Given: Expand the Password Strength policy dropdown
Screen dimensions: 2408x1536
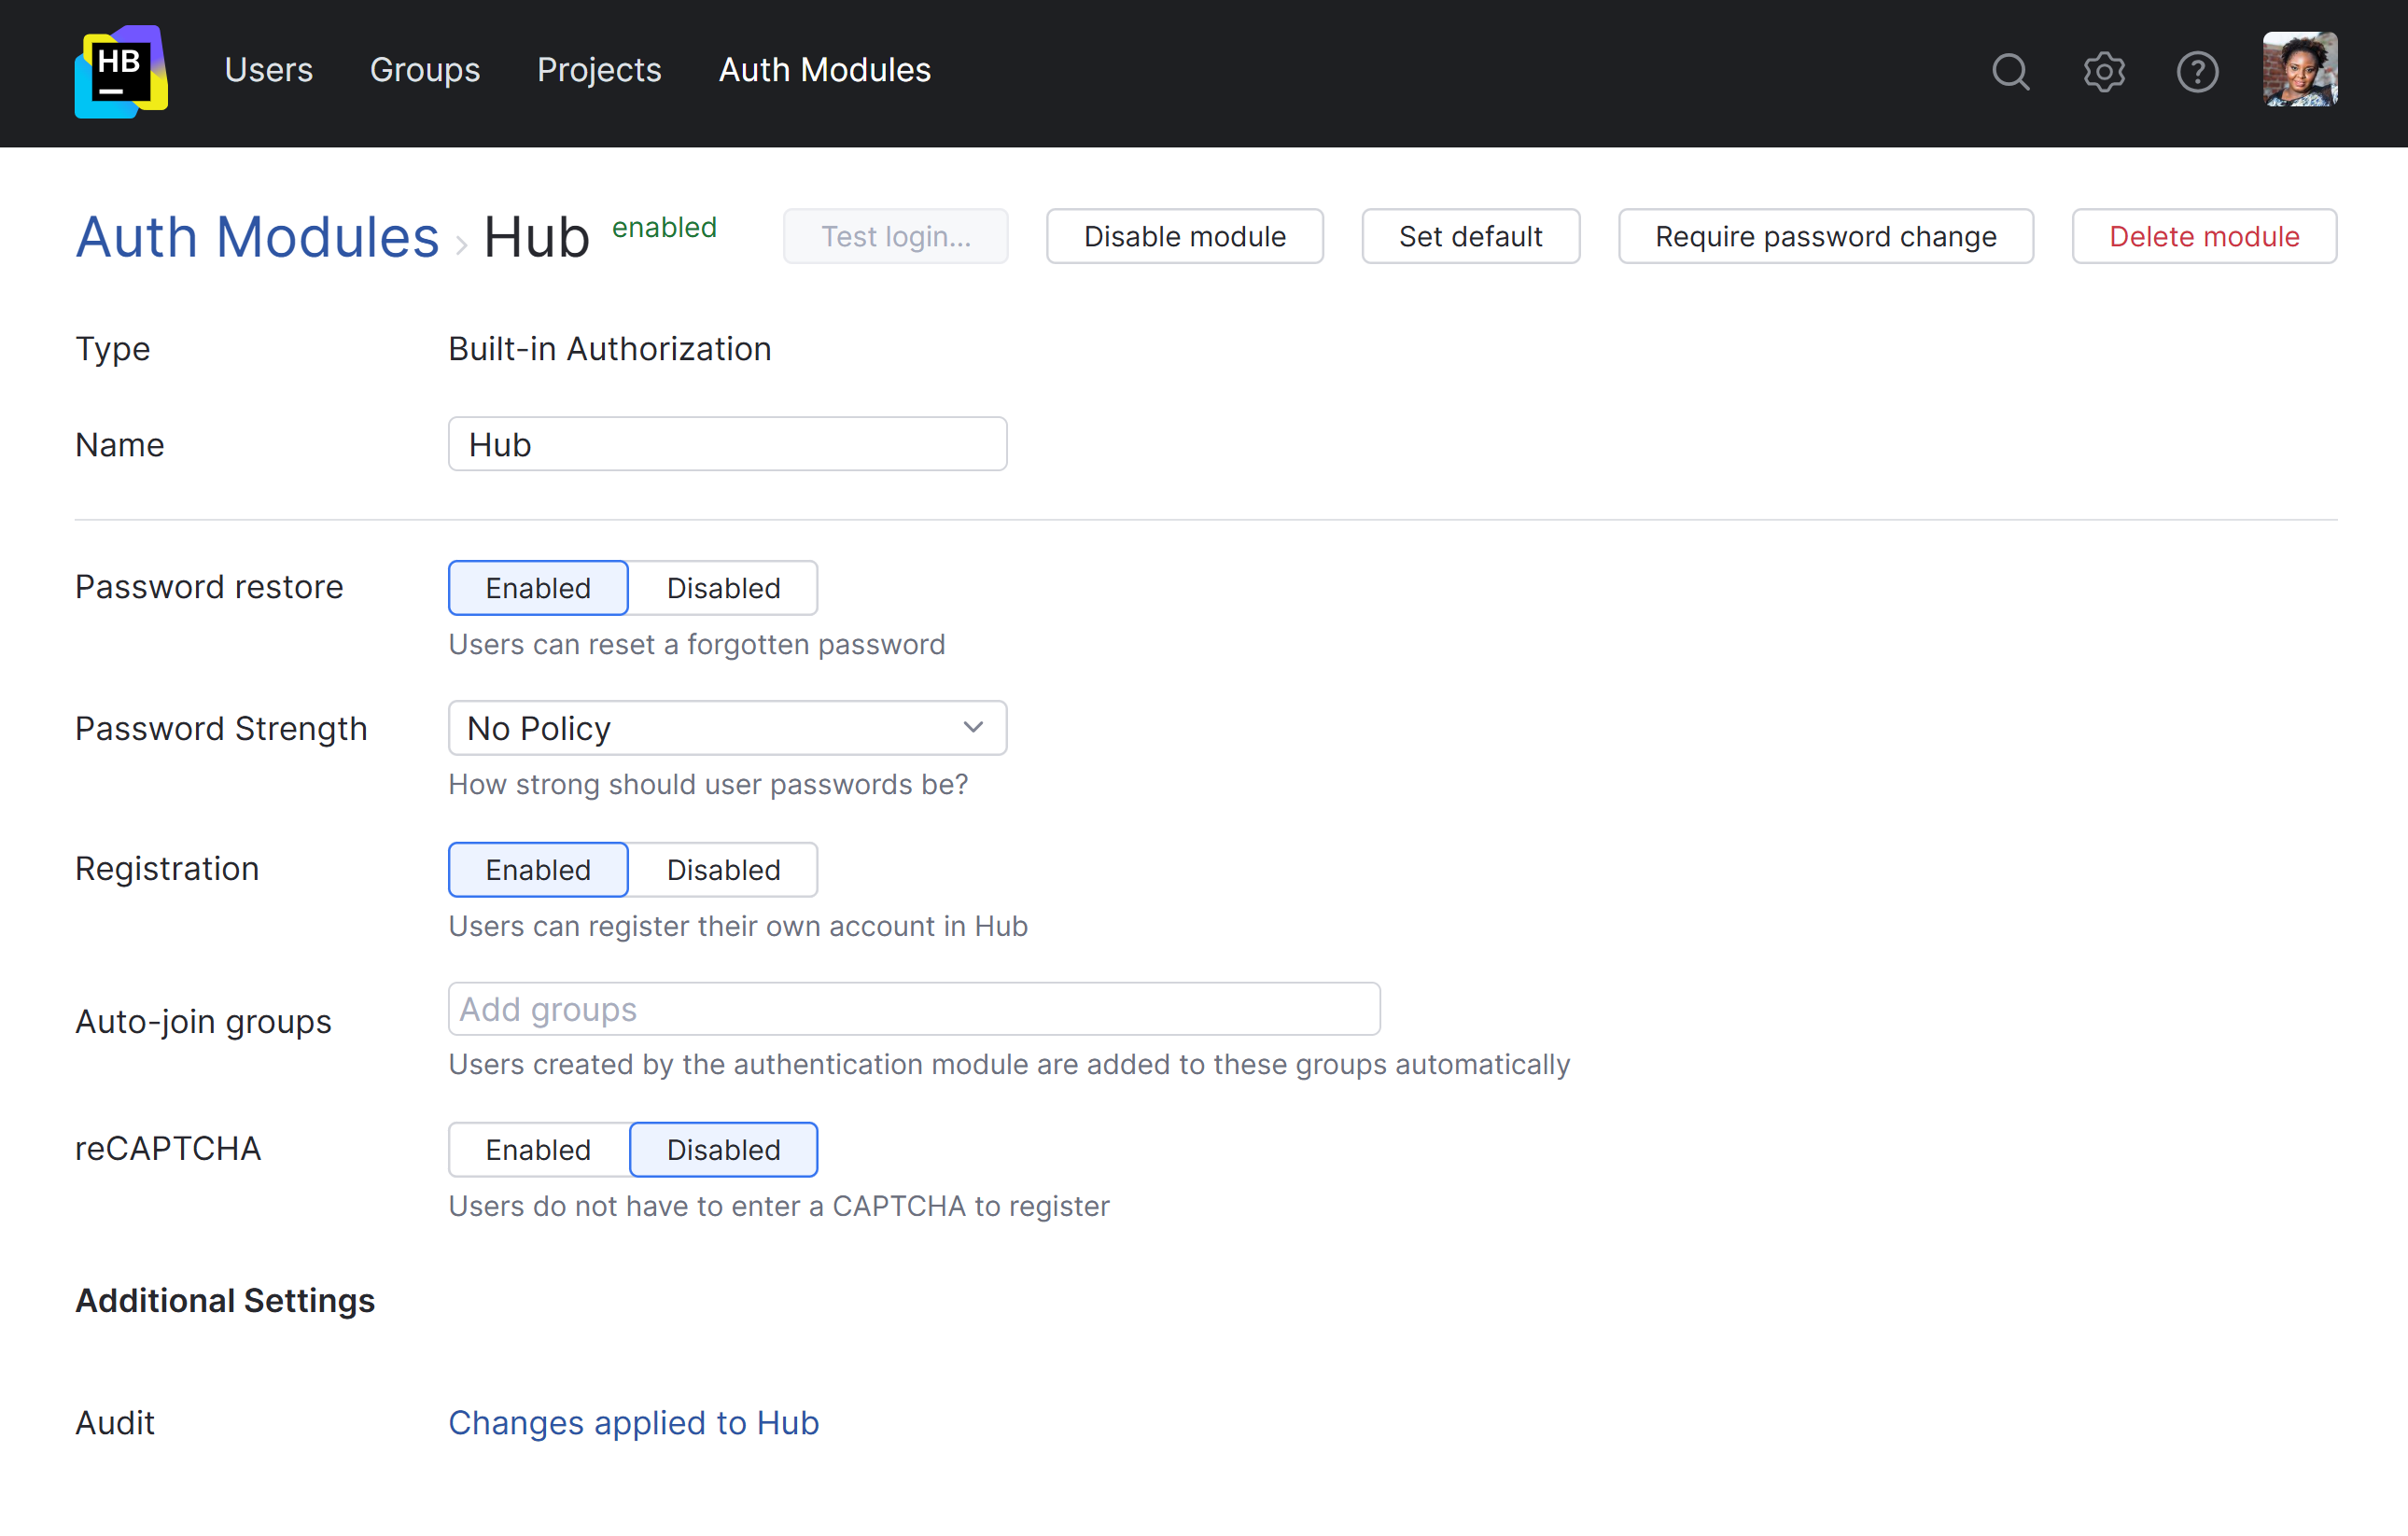Looking at the screenshot, I should tap(727, 728).
